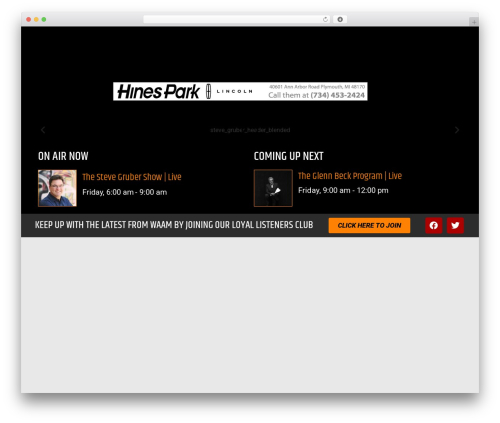Viewport: 500px width, 423px height.
Task: Go to next slide with right arrow
Action: (x=457, y=130)
